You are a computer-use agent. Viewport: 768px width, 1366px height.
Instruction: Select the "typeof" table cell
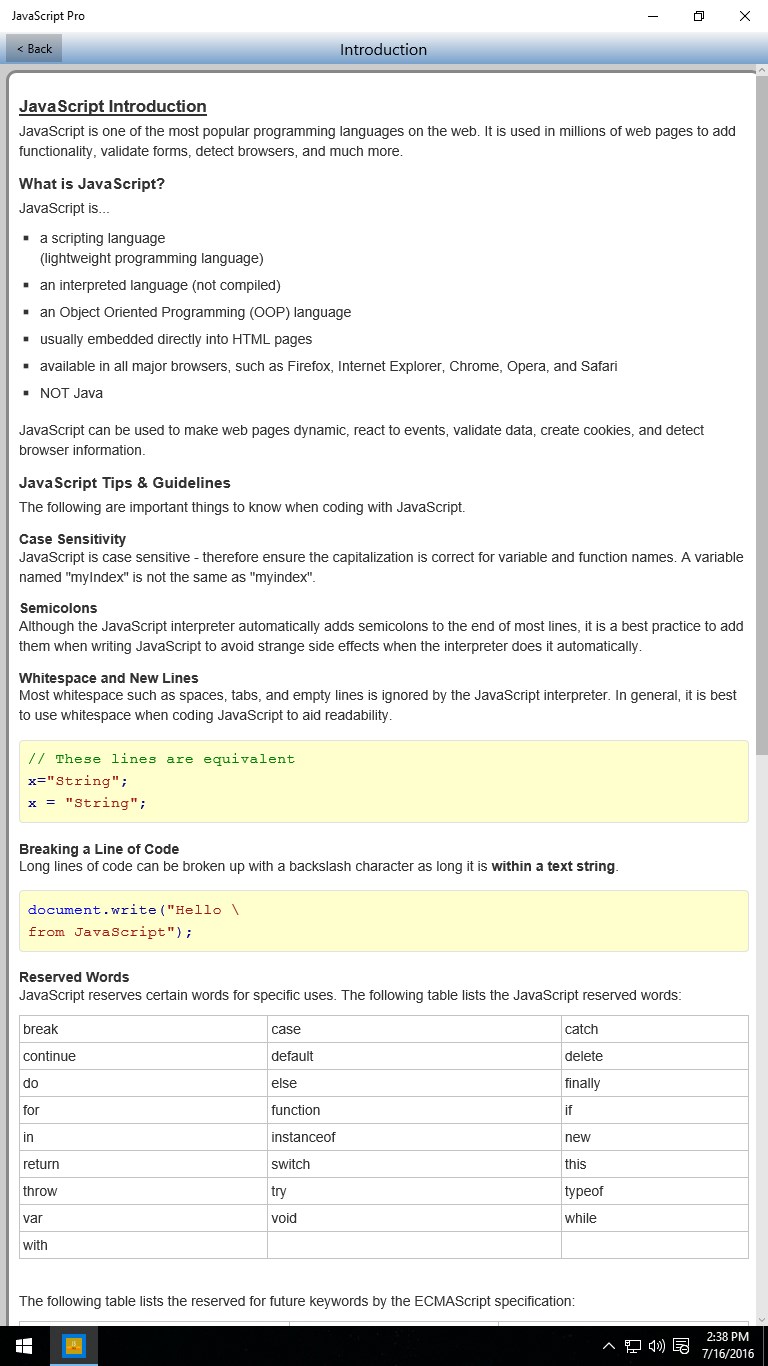[654, 1191]
